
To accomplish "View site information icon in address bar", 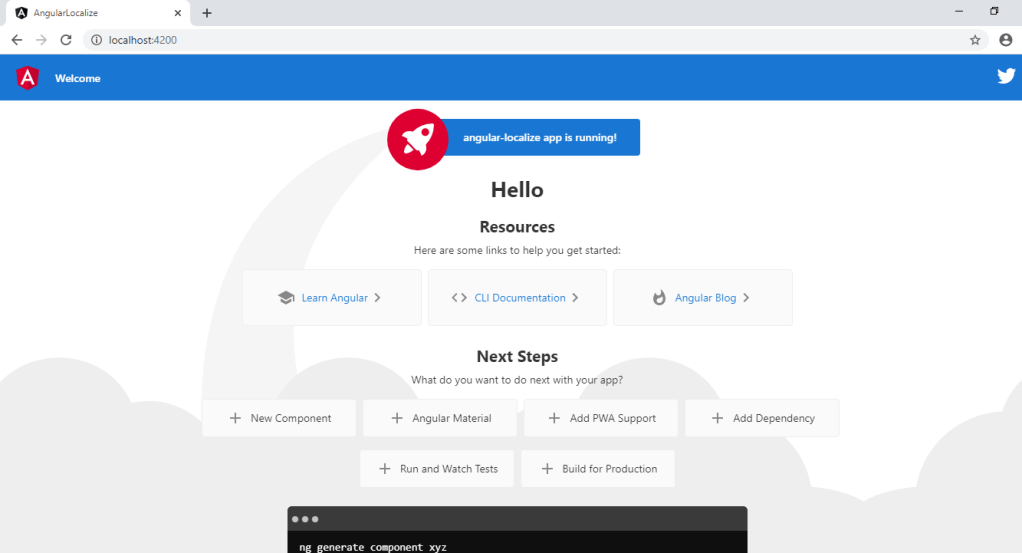I will coord(97,40).
